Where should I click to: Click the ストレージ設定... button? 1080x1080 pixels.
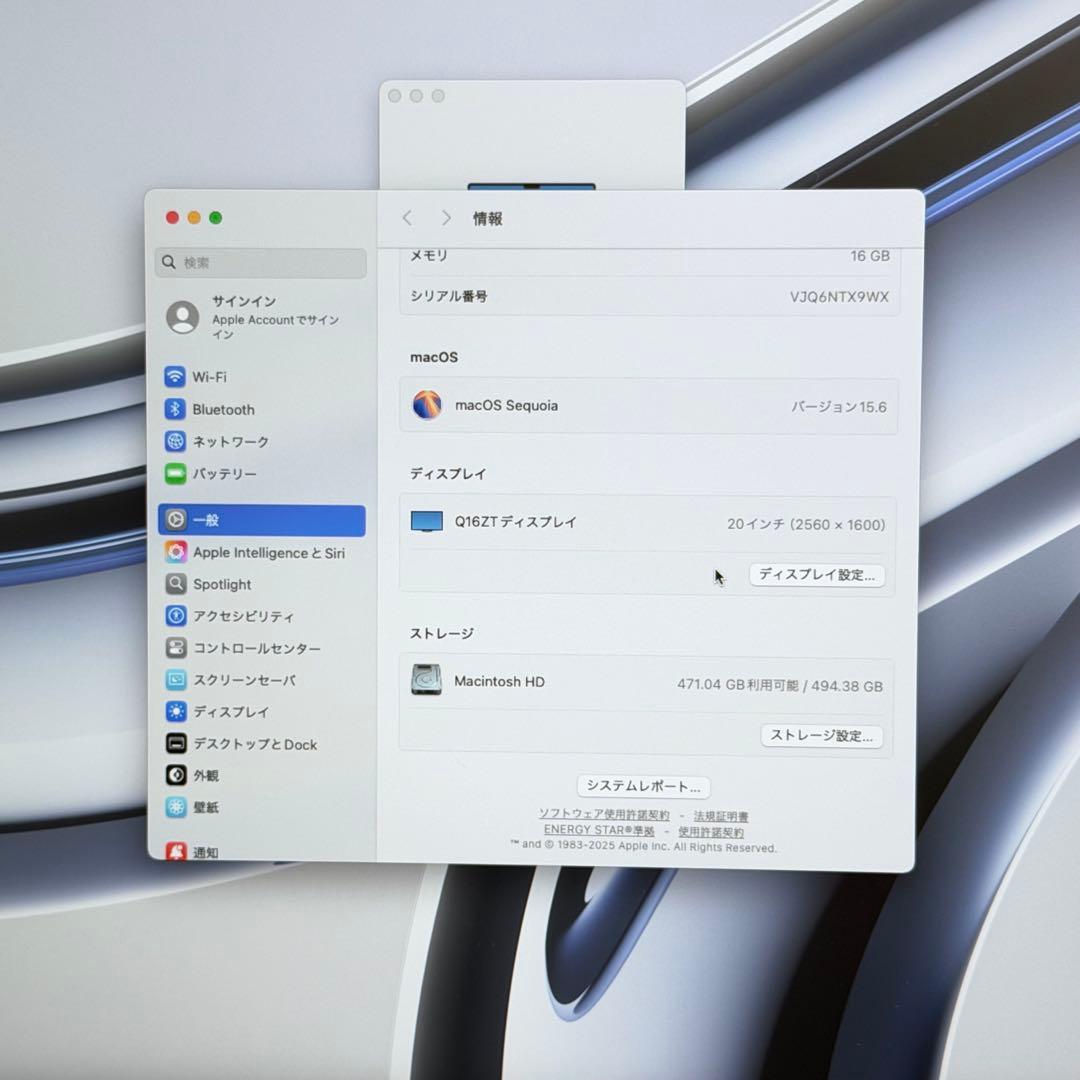click(822, 736)
